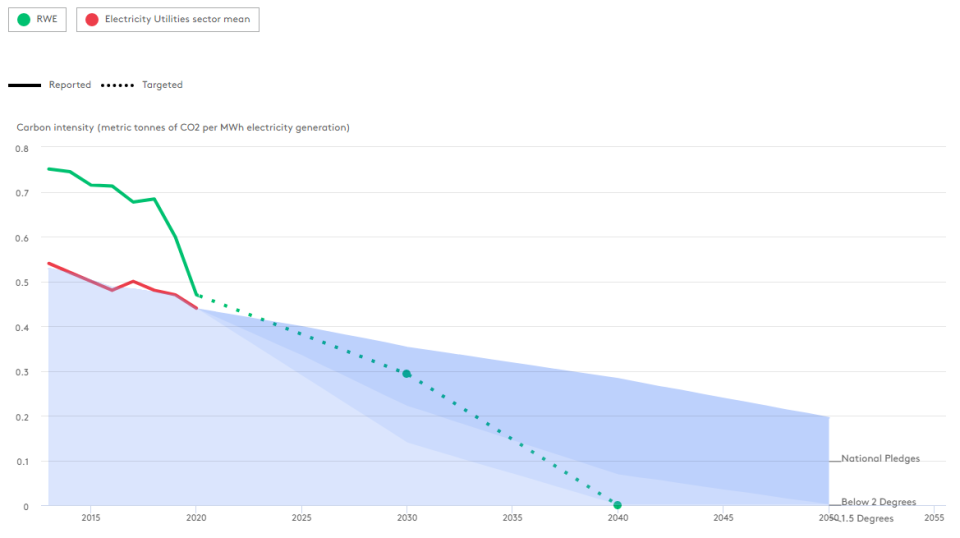Select the National Pledges scenario label
Viewport: 960px width, 538px height.
[x=880, y=459]
